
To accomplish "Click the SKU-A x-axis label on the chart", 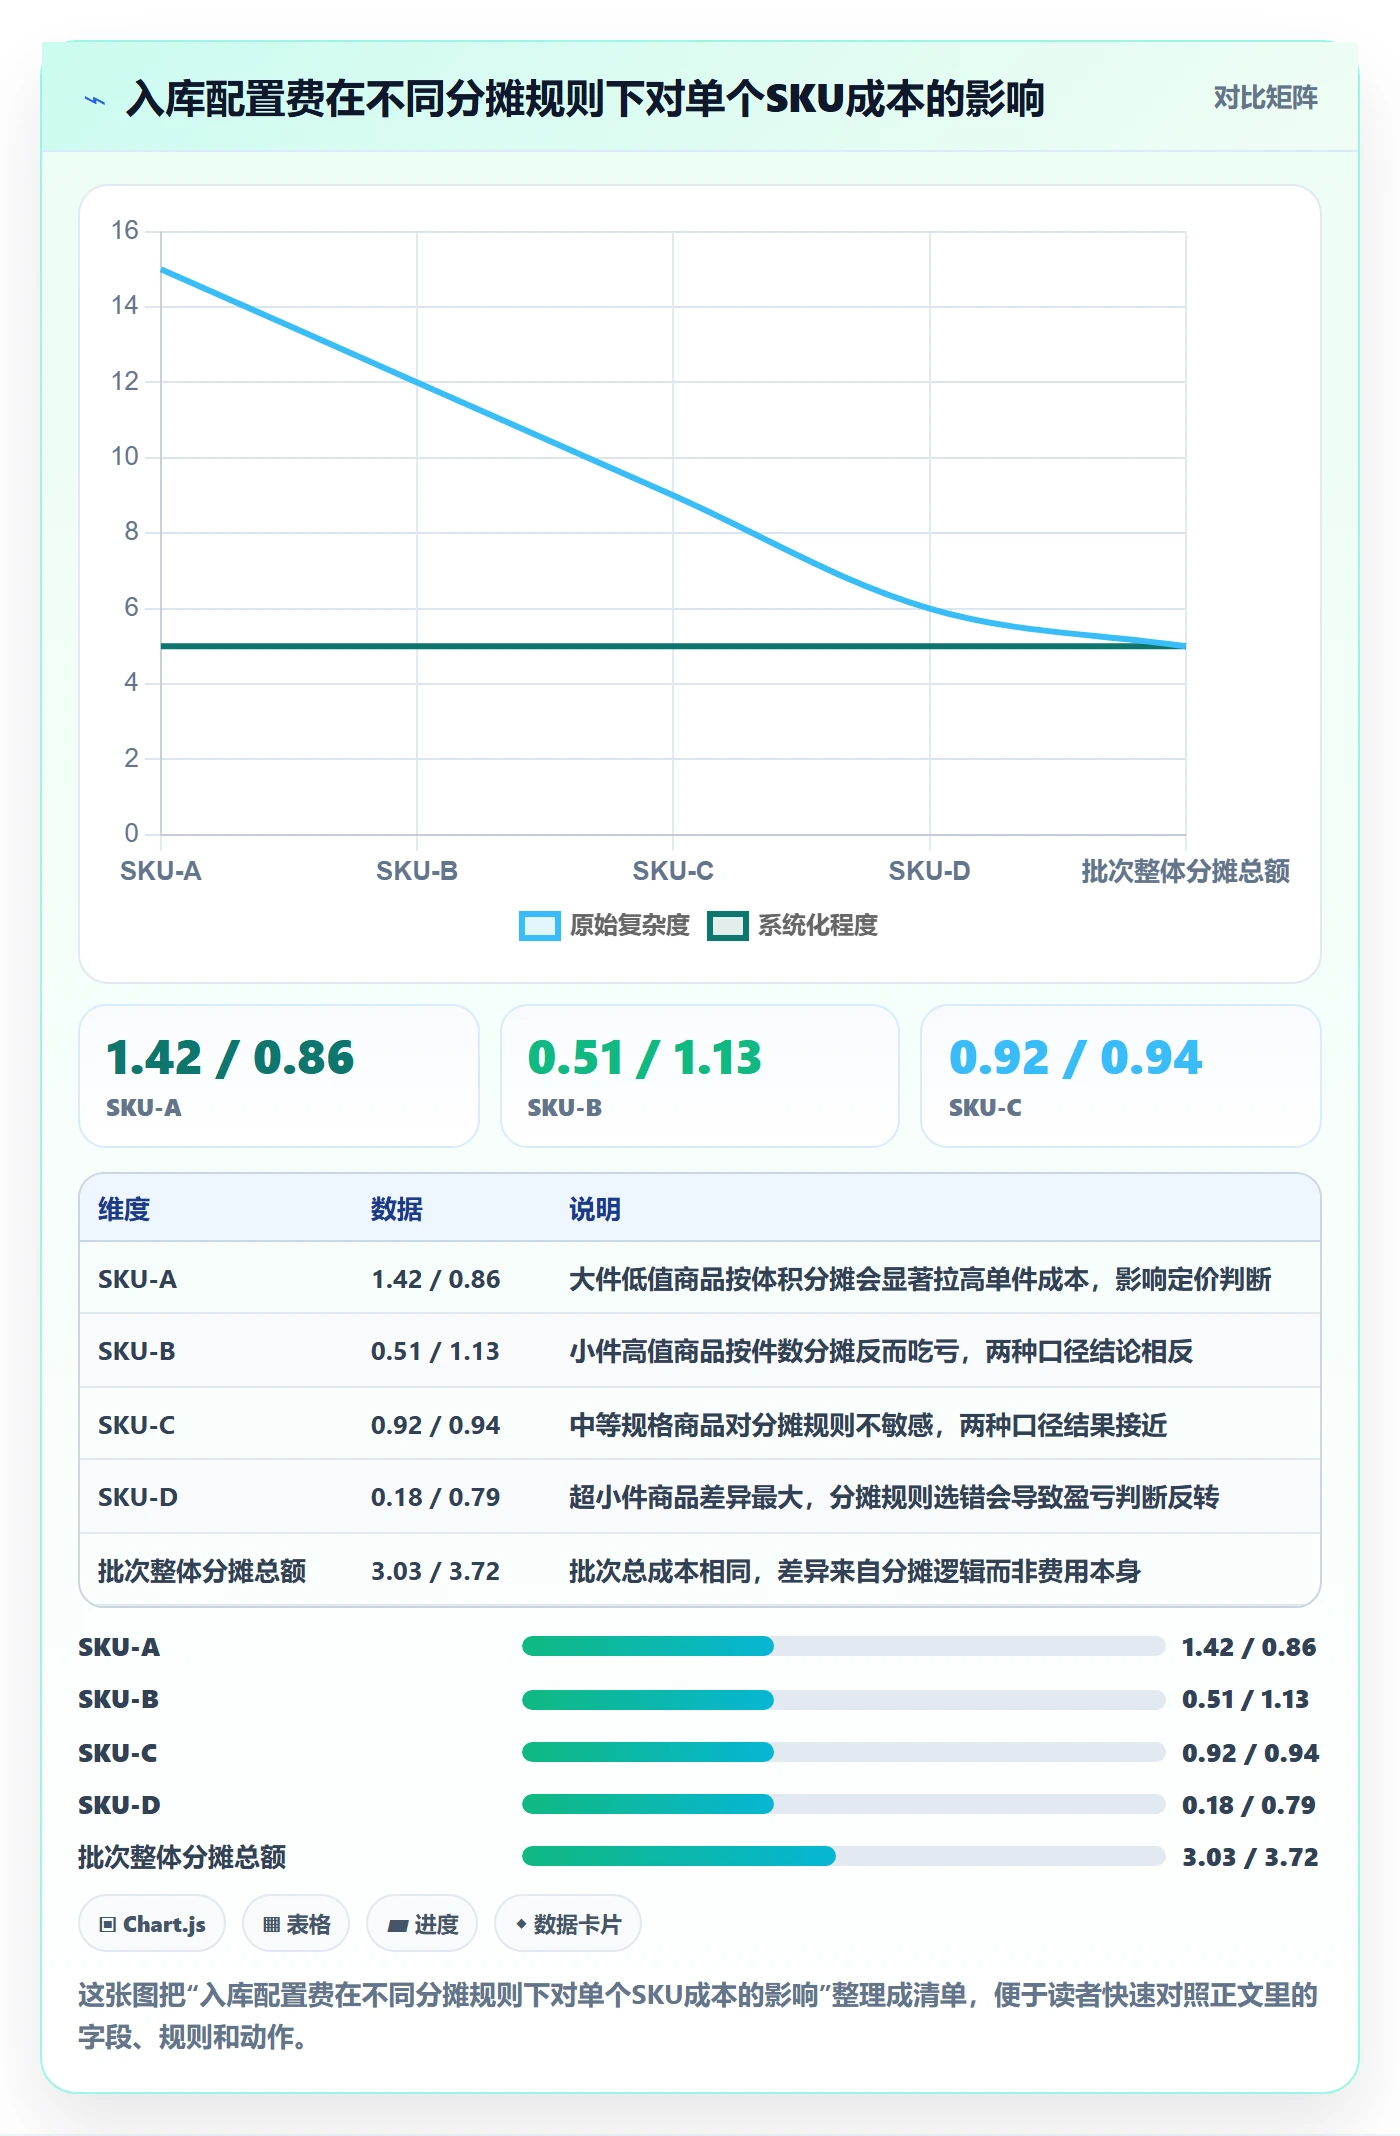I will 161,871.
